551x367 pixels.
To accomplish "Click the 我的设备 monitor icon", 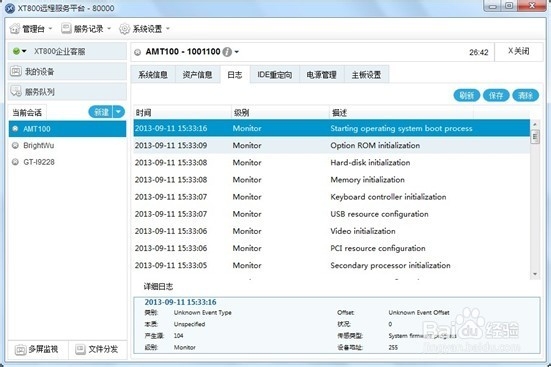I will (16, 72).
